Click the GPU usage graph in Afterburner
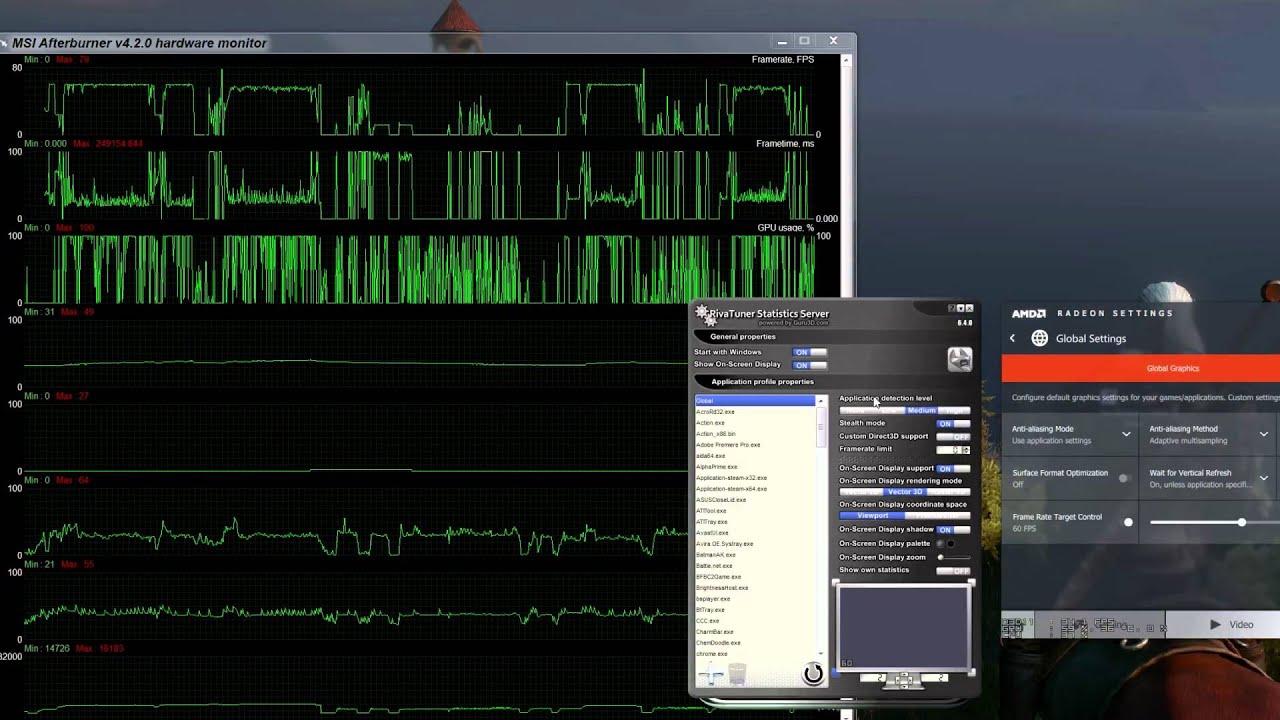The width and height of the screenshot is (1280, 720). 418,269
